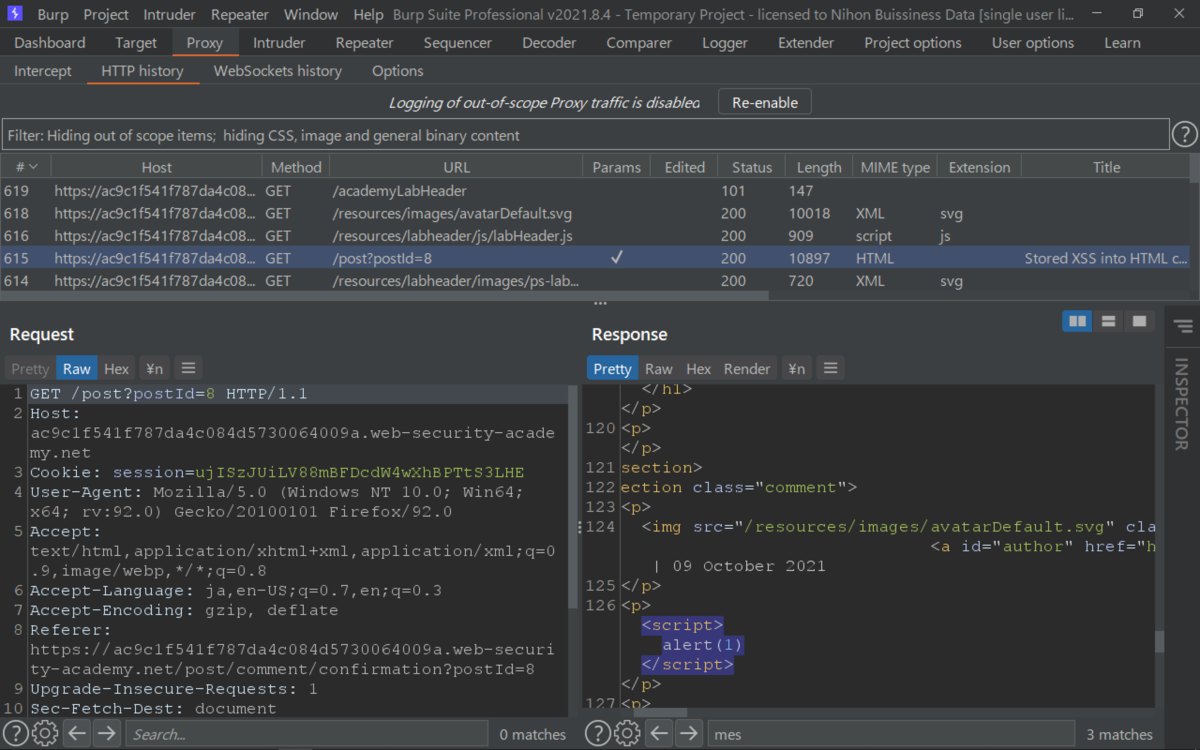Switch to the Sequencer tab

[x=458, y=43]
